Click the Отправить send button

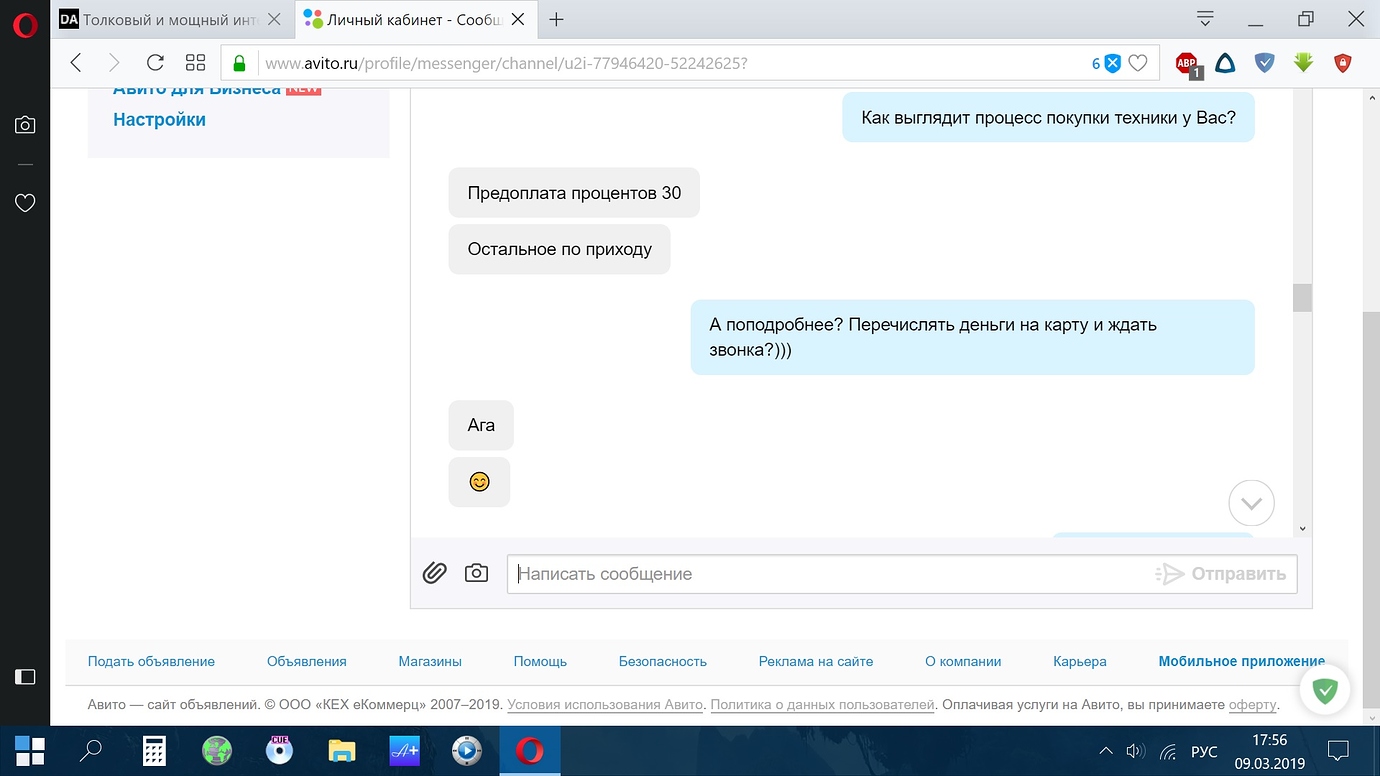pyautogui.click(x=1222, y=574)
